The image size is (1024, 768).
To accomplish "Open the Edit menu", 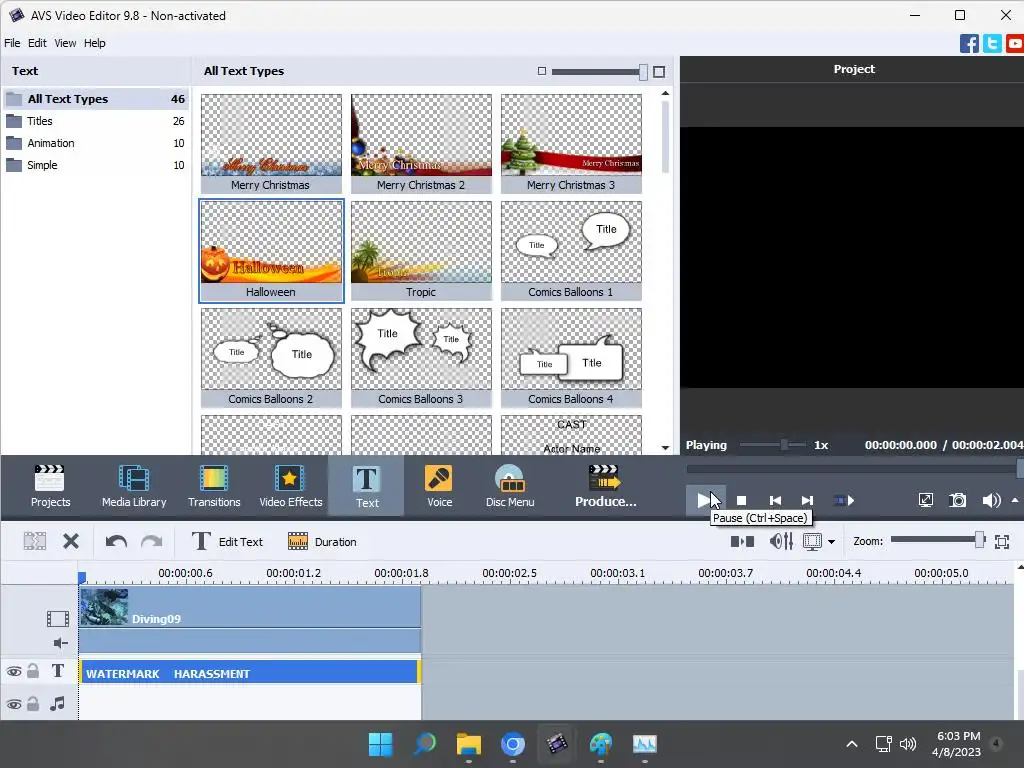I will click(37, 43).
